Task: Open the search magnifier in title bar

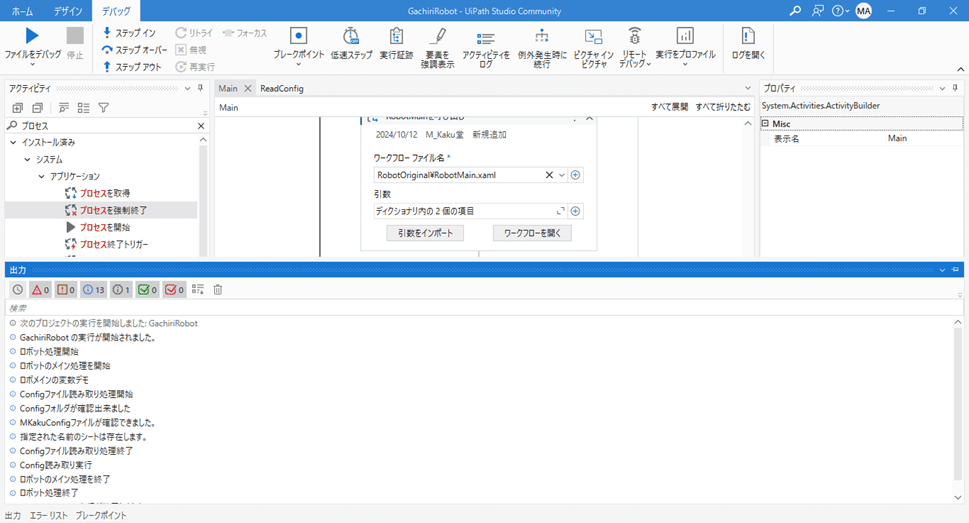Action: click(795, 11)
